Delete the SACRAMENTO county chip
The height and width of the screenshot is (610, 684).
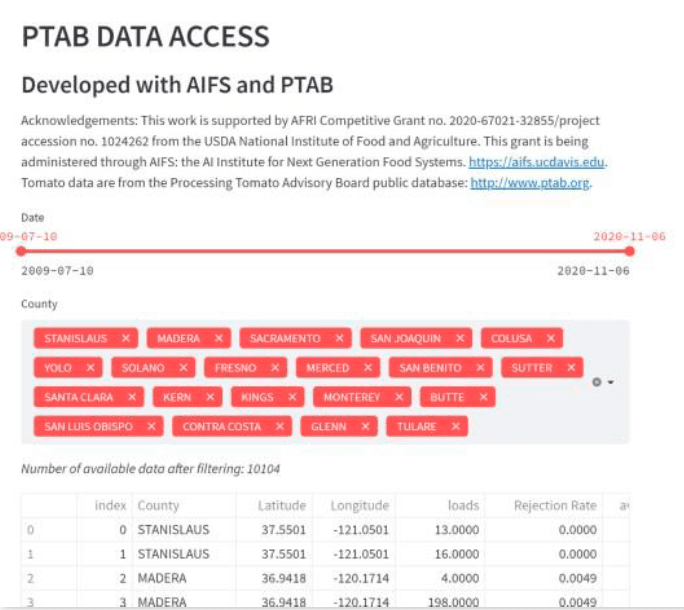click(x=340, y=339)
